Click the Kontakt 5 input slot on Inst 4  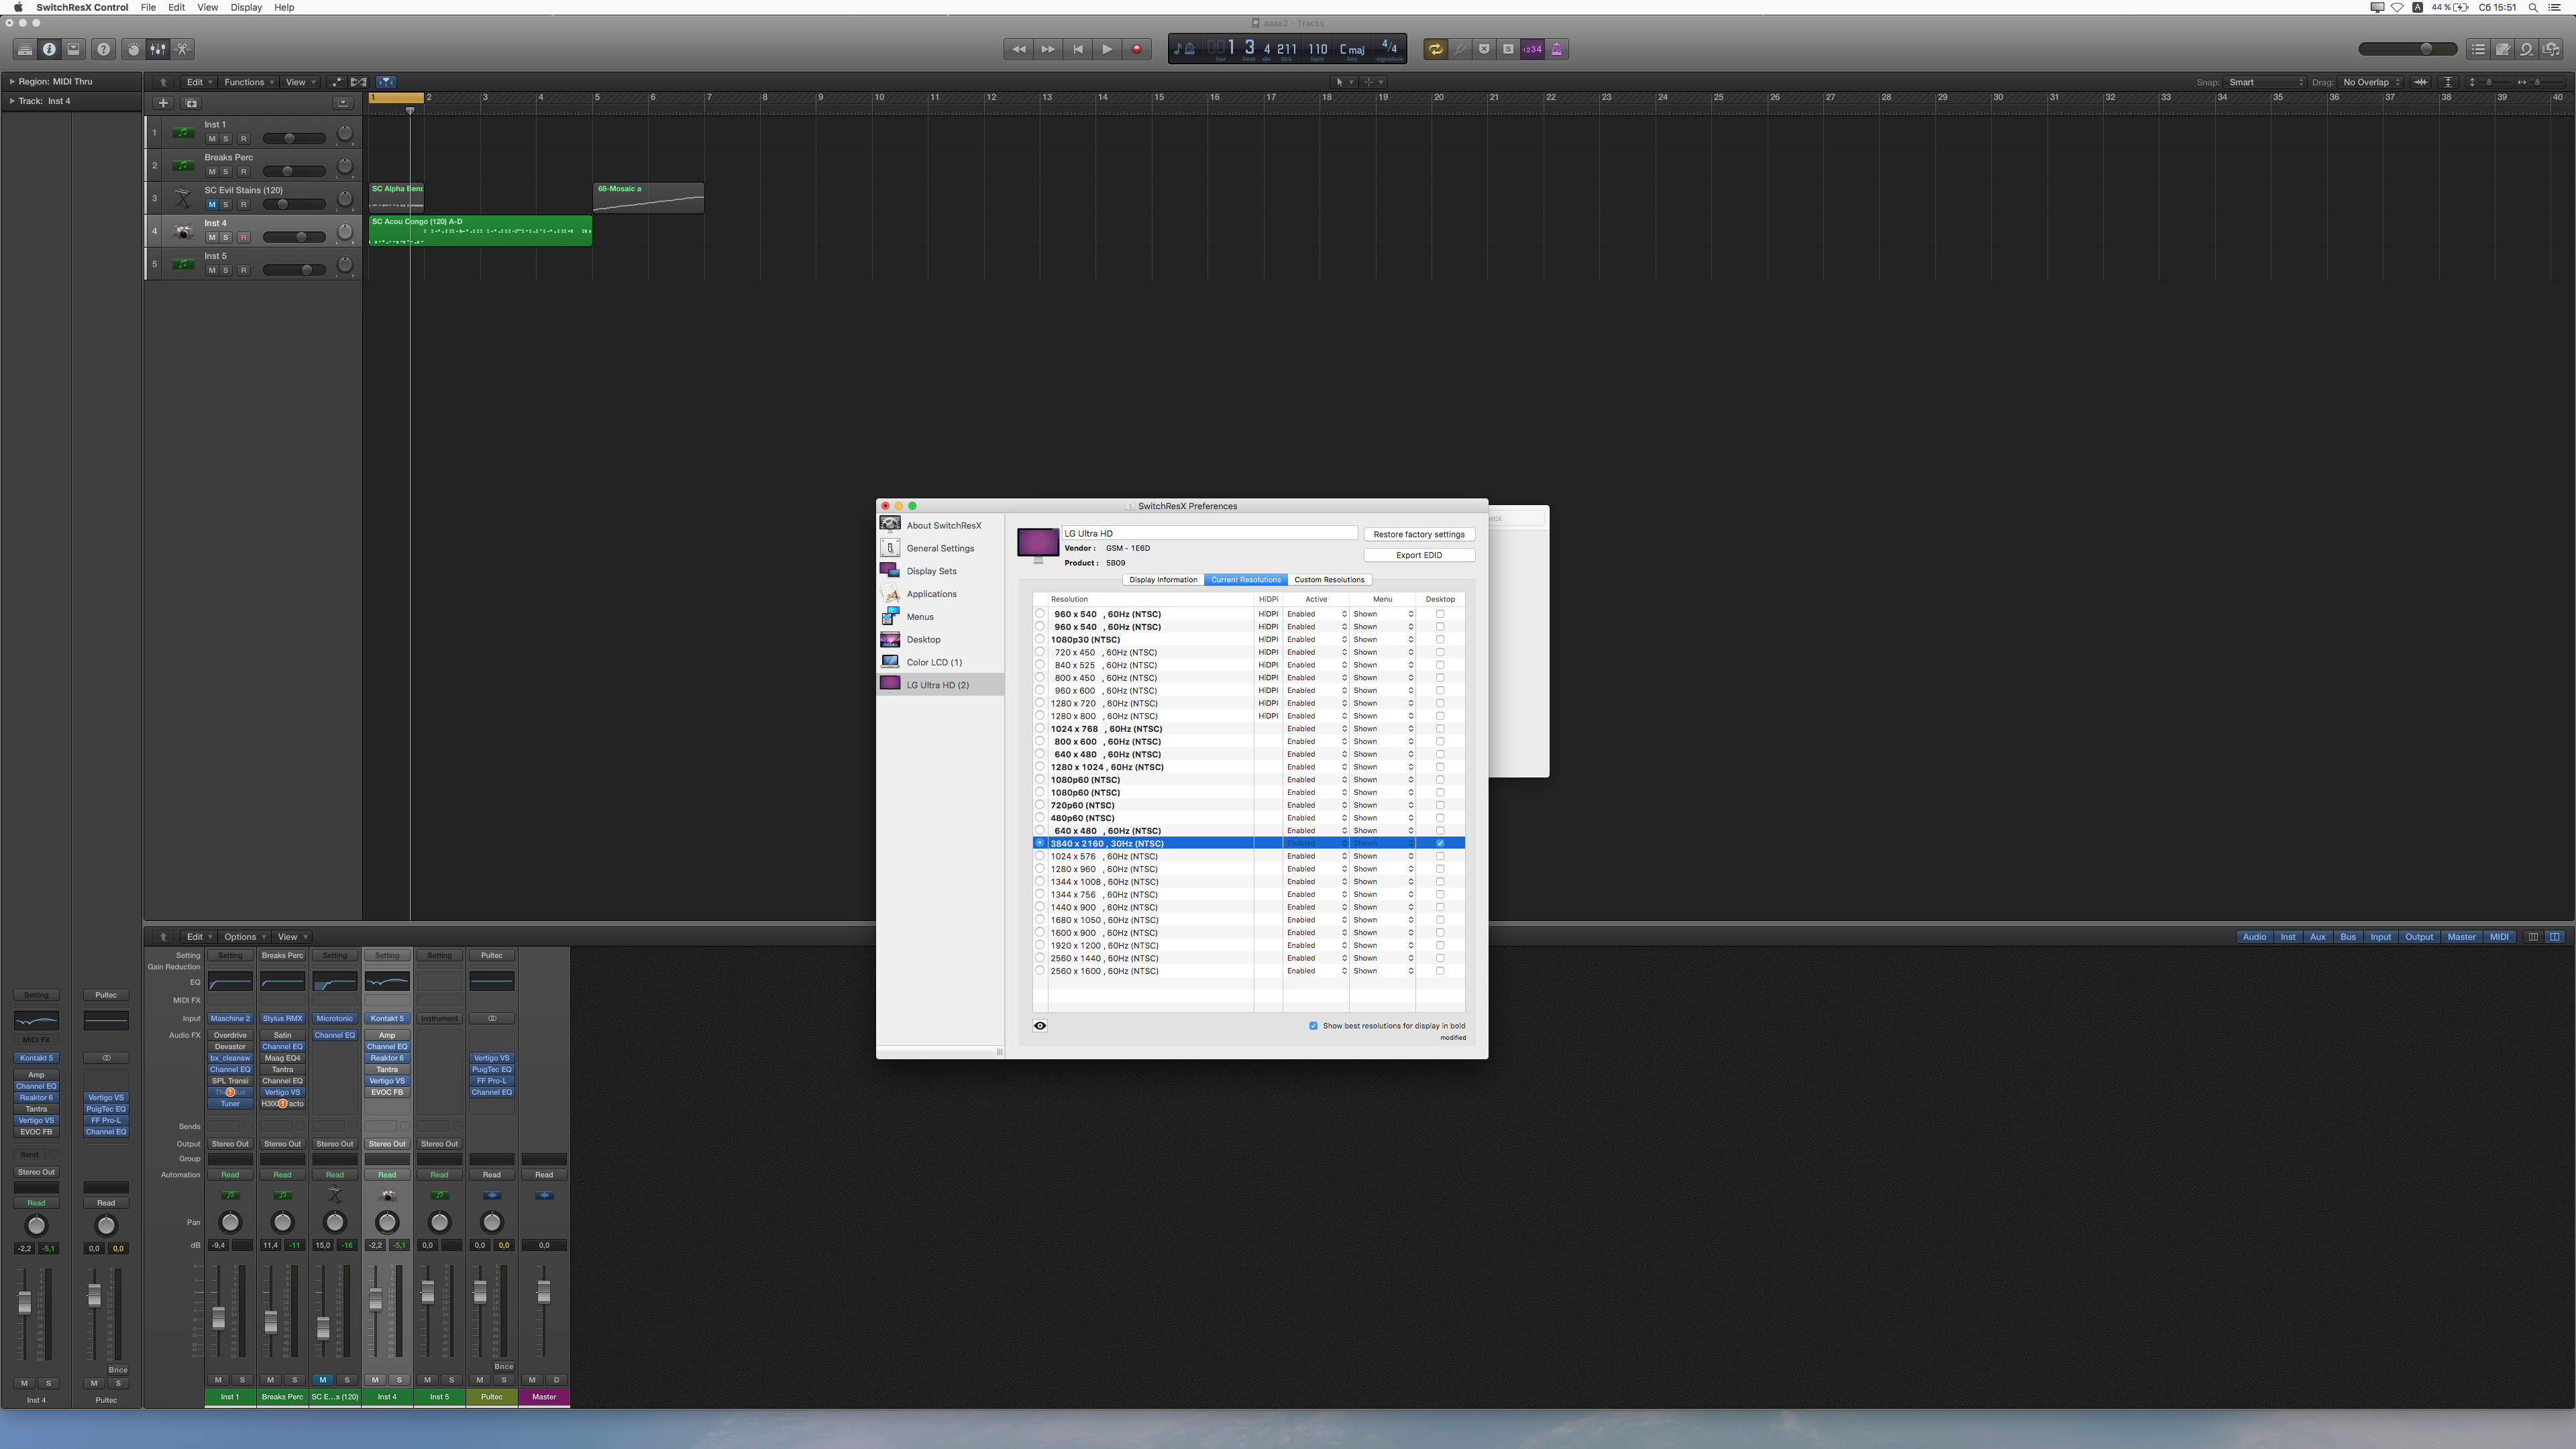(x=387, y=1018)
